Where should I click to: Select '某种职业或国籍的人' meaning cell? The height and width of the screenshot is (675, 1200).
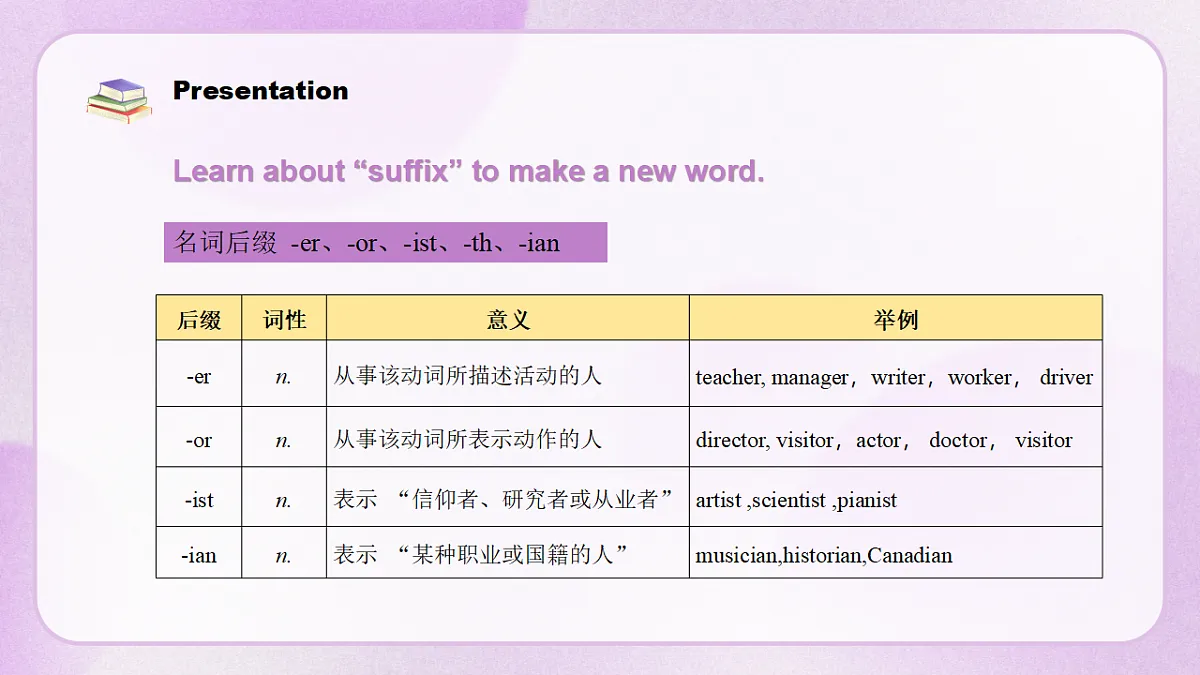pyautogui.click(x=508, y=552)
